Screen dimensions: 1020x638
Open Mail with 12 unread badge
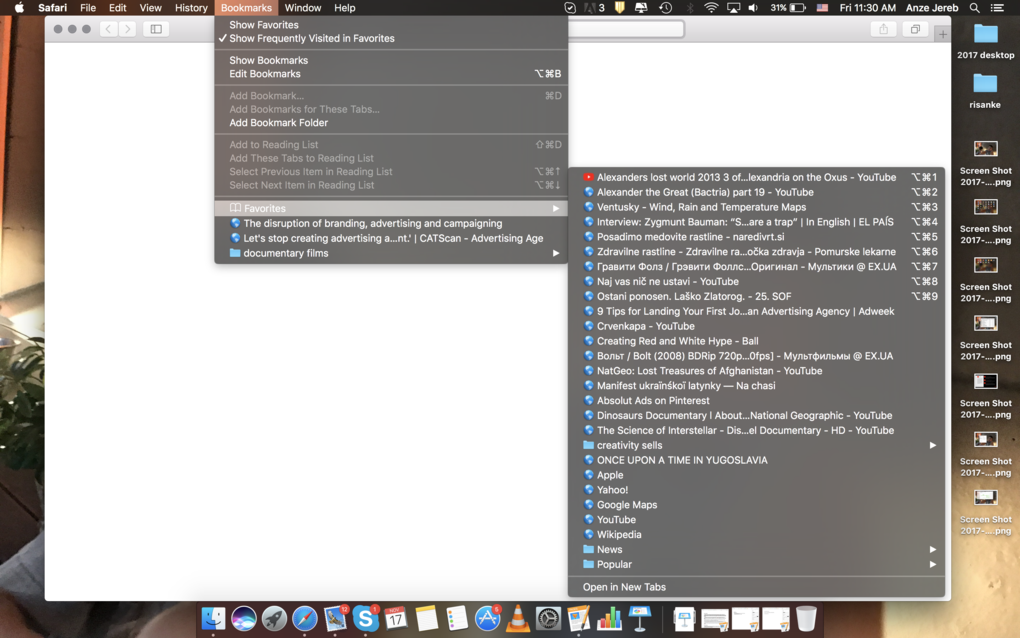pyautogui.click(x=335, y=618)
